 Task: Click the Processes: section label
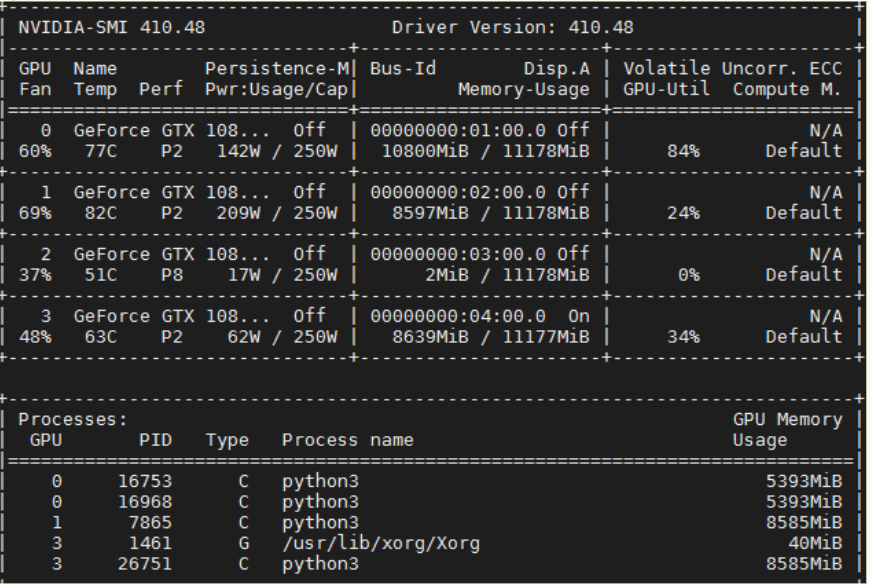pyautogui.click(x=73, y=420)
